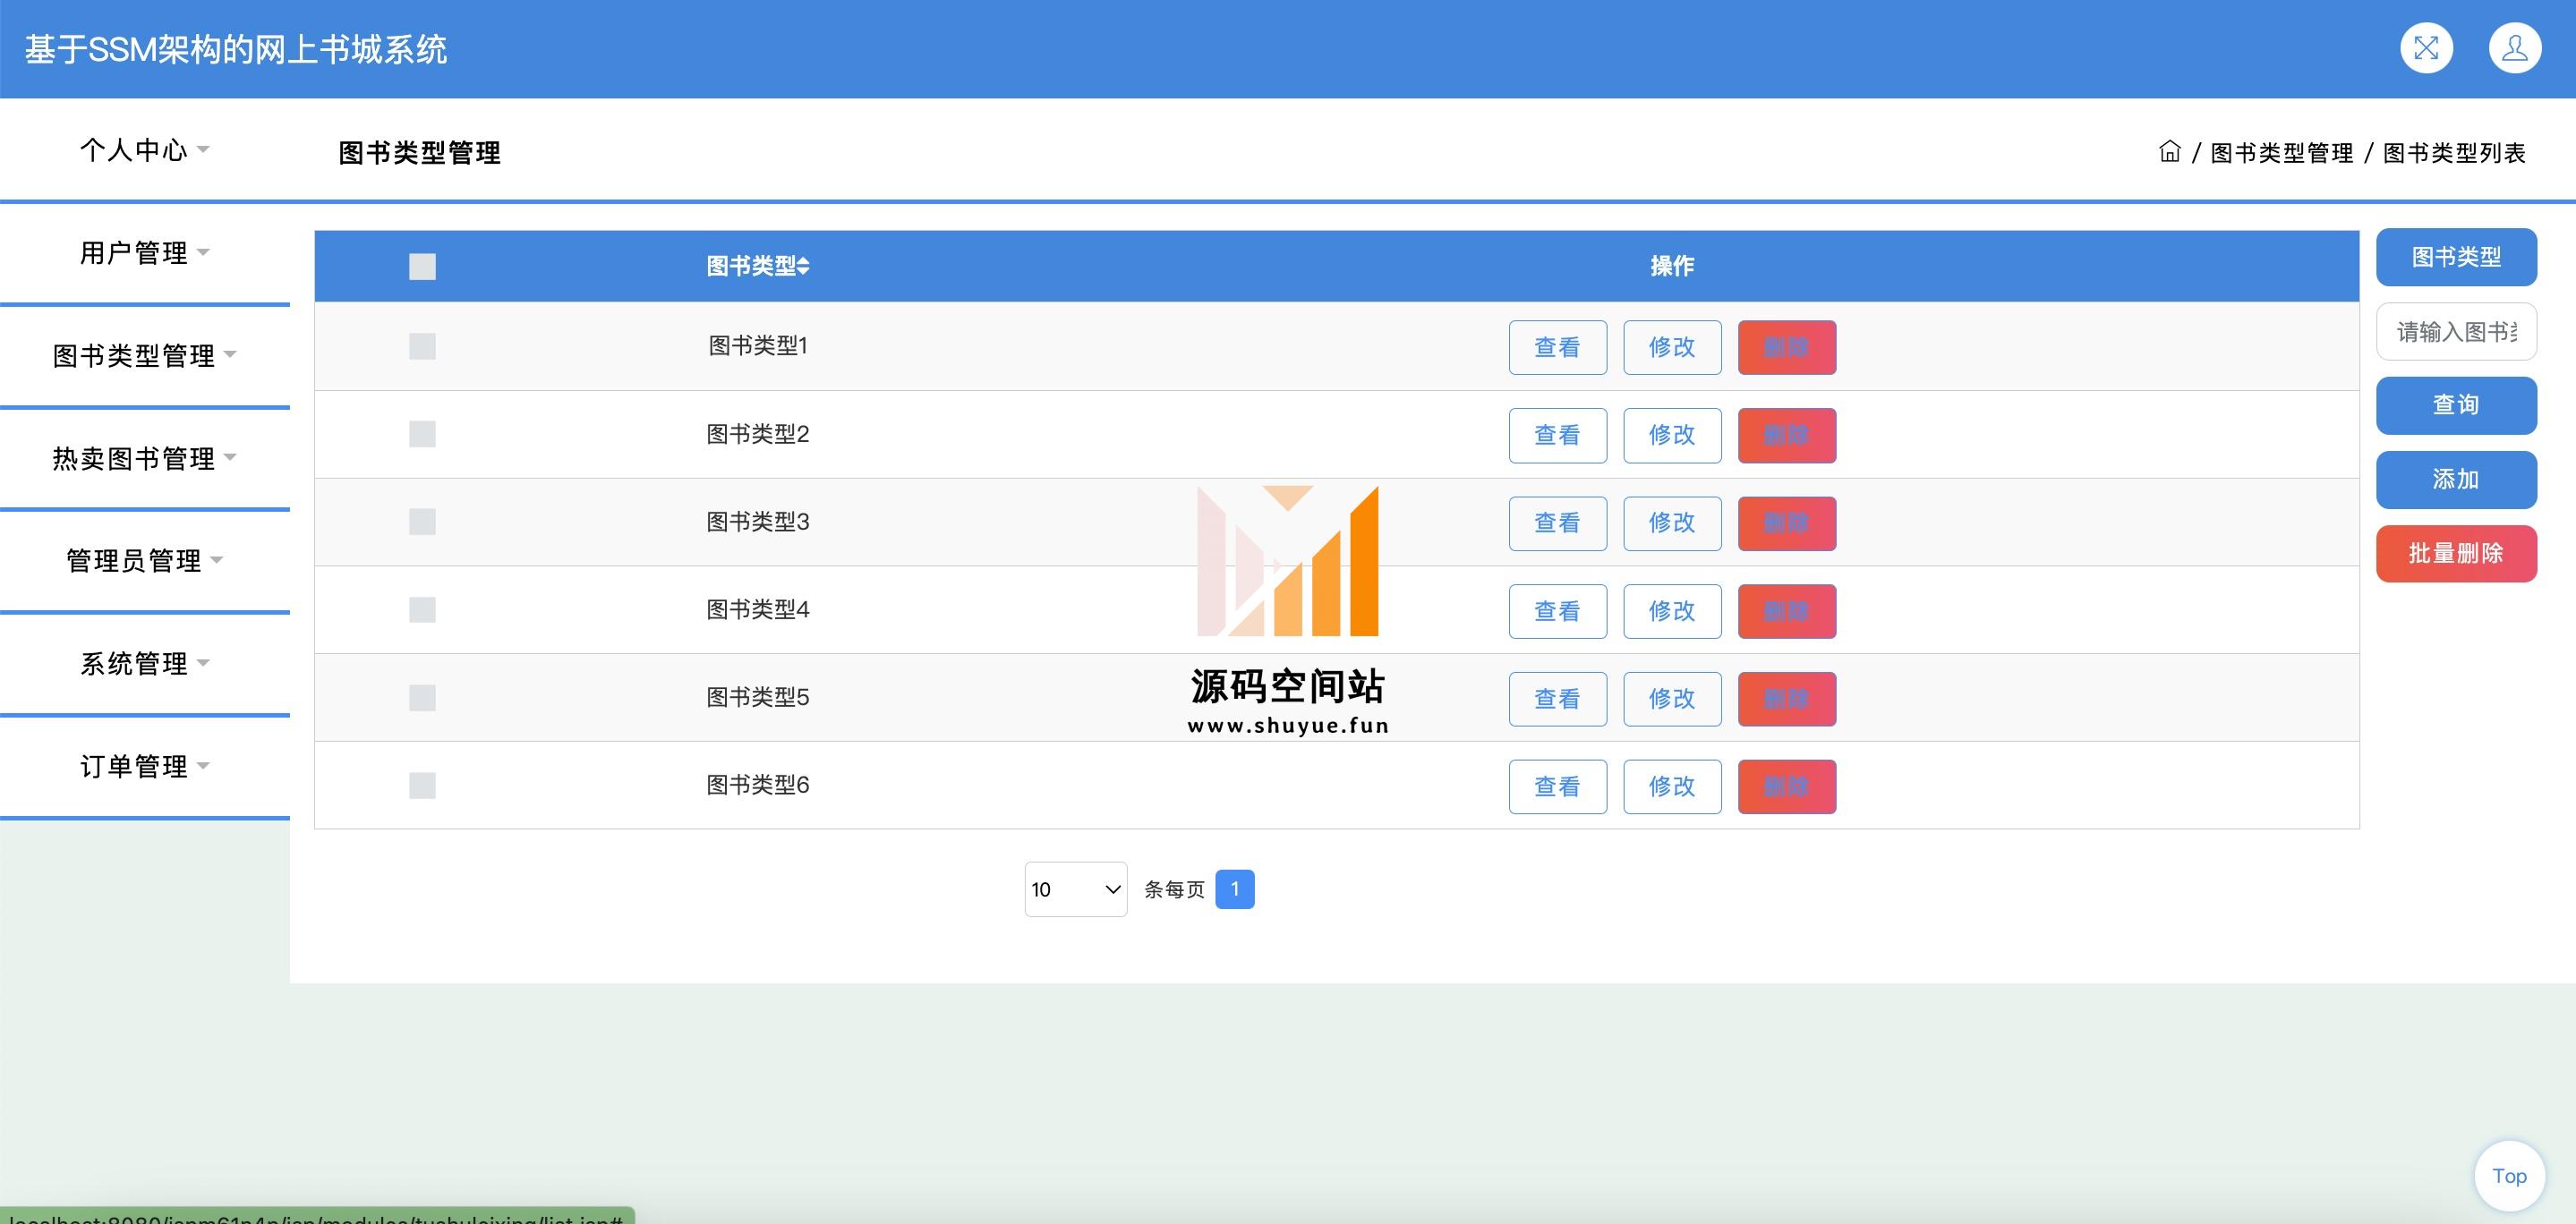Edit 图书类型1 using 修改
This screenshot has width=2576, height=1224.
click(1672, 347)
